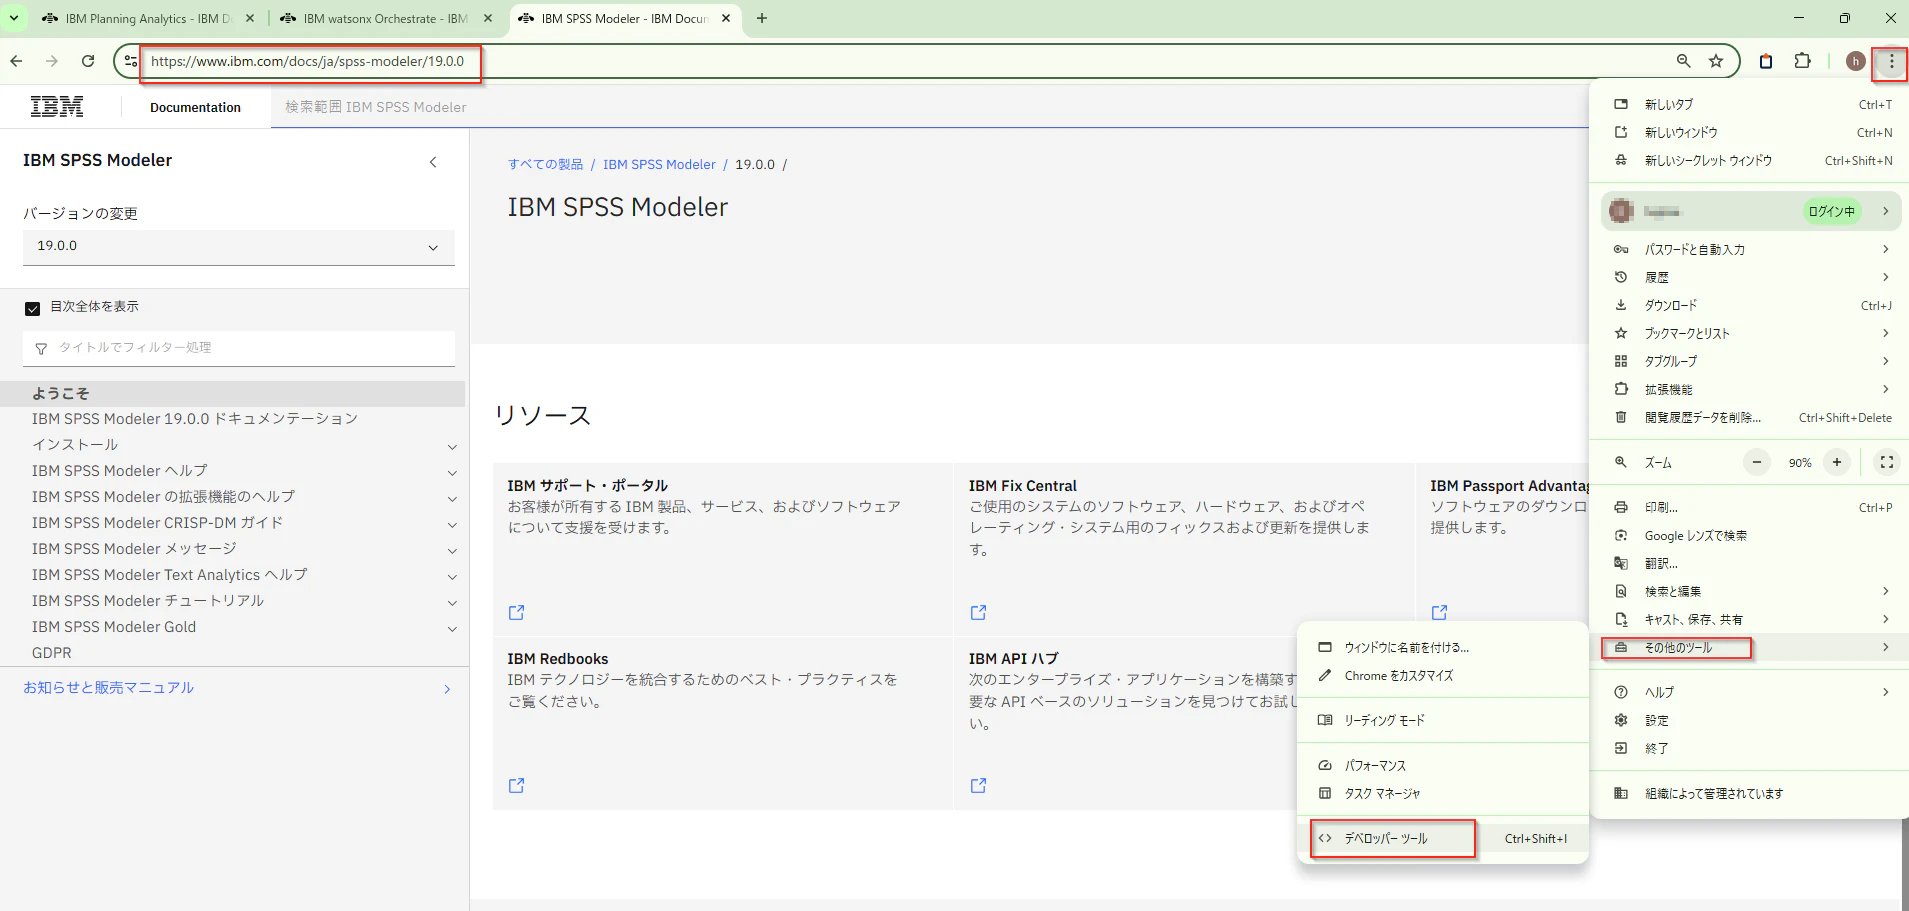Select Google レンズで検索 menu item
The height and width of the screenshot is (911, 1909).
1750,535
